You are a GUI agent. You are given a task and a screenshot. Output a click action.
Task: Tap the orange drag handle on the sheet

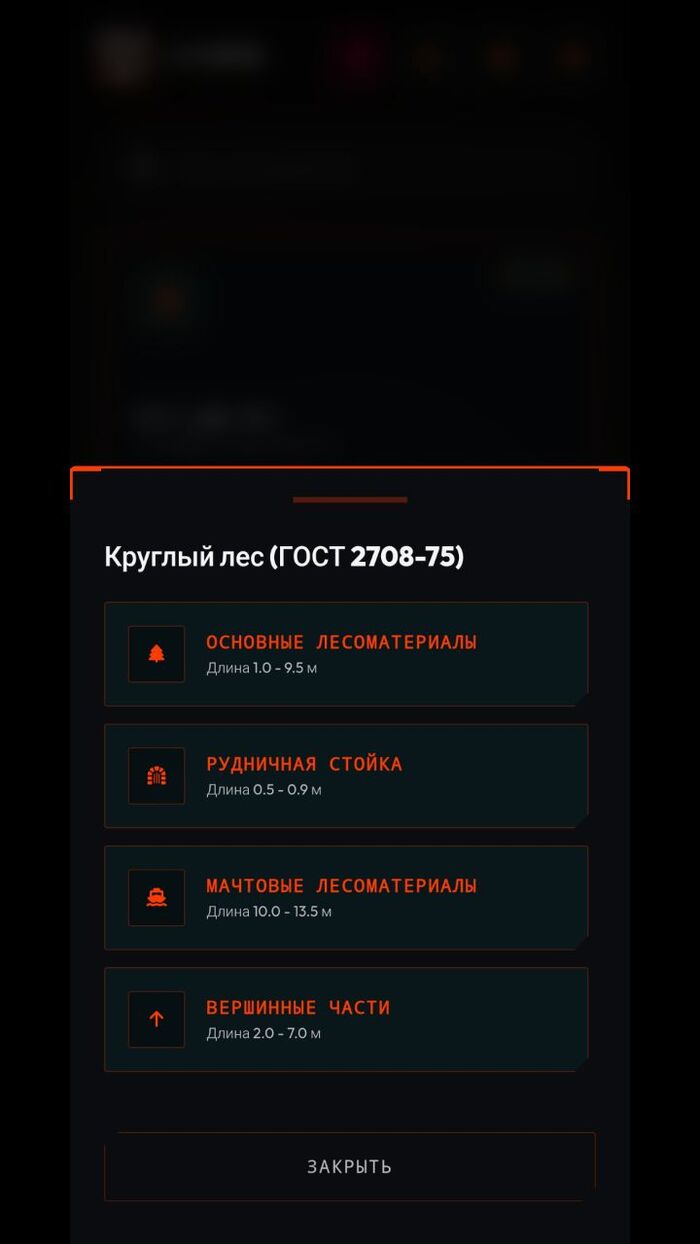click(350, 499)
